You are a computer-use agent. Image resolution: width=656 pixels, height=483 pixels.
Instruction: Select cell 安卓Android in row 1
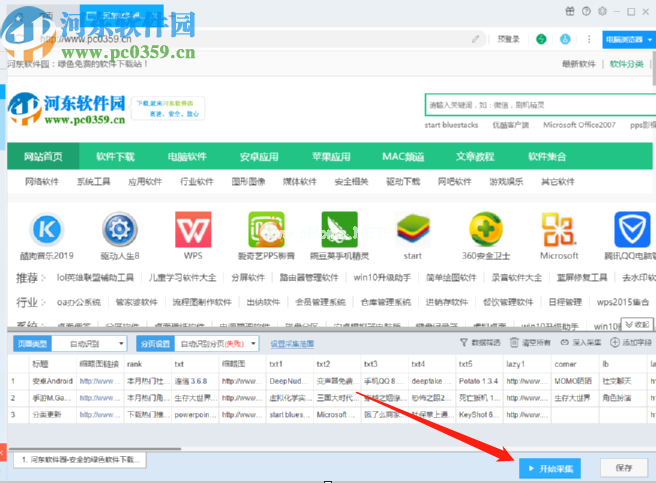point(53,381)
